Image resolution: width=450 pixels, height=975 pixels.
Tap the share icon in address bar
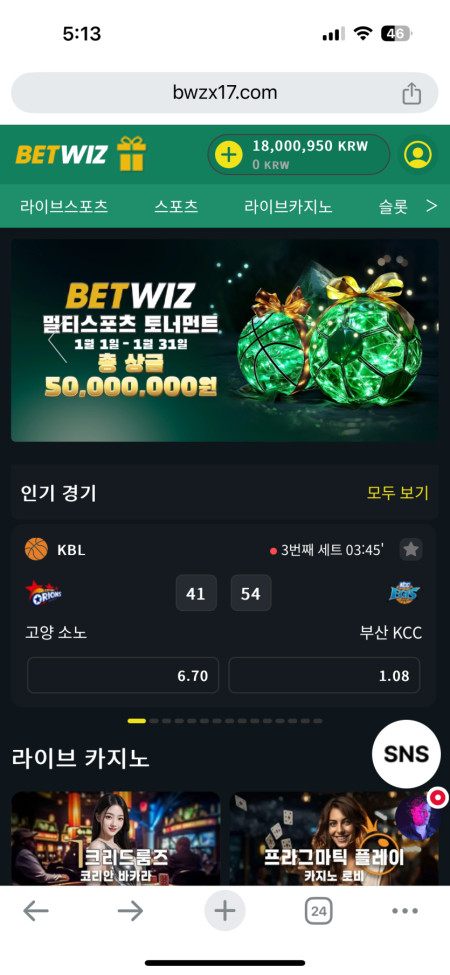[411, 94]
